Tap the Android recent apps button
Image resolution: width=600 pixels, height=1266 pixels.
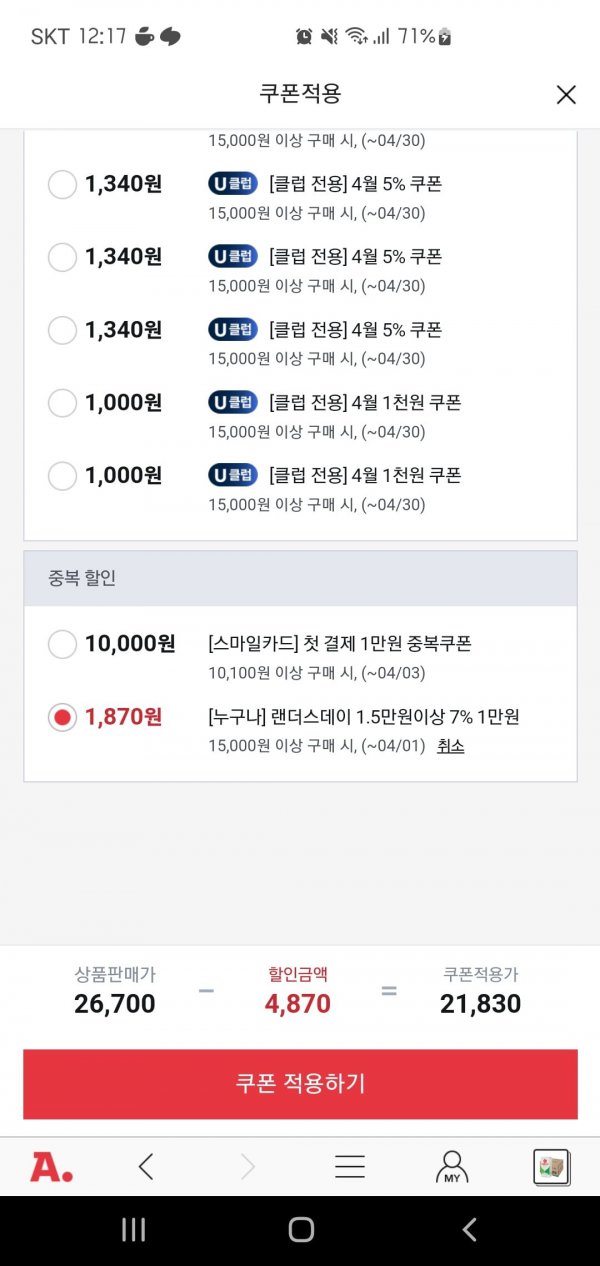[133, 1230]
